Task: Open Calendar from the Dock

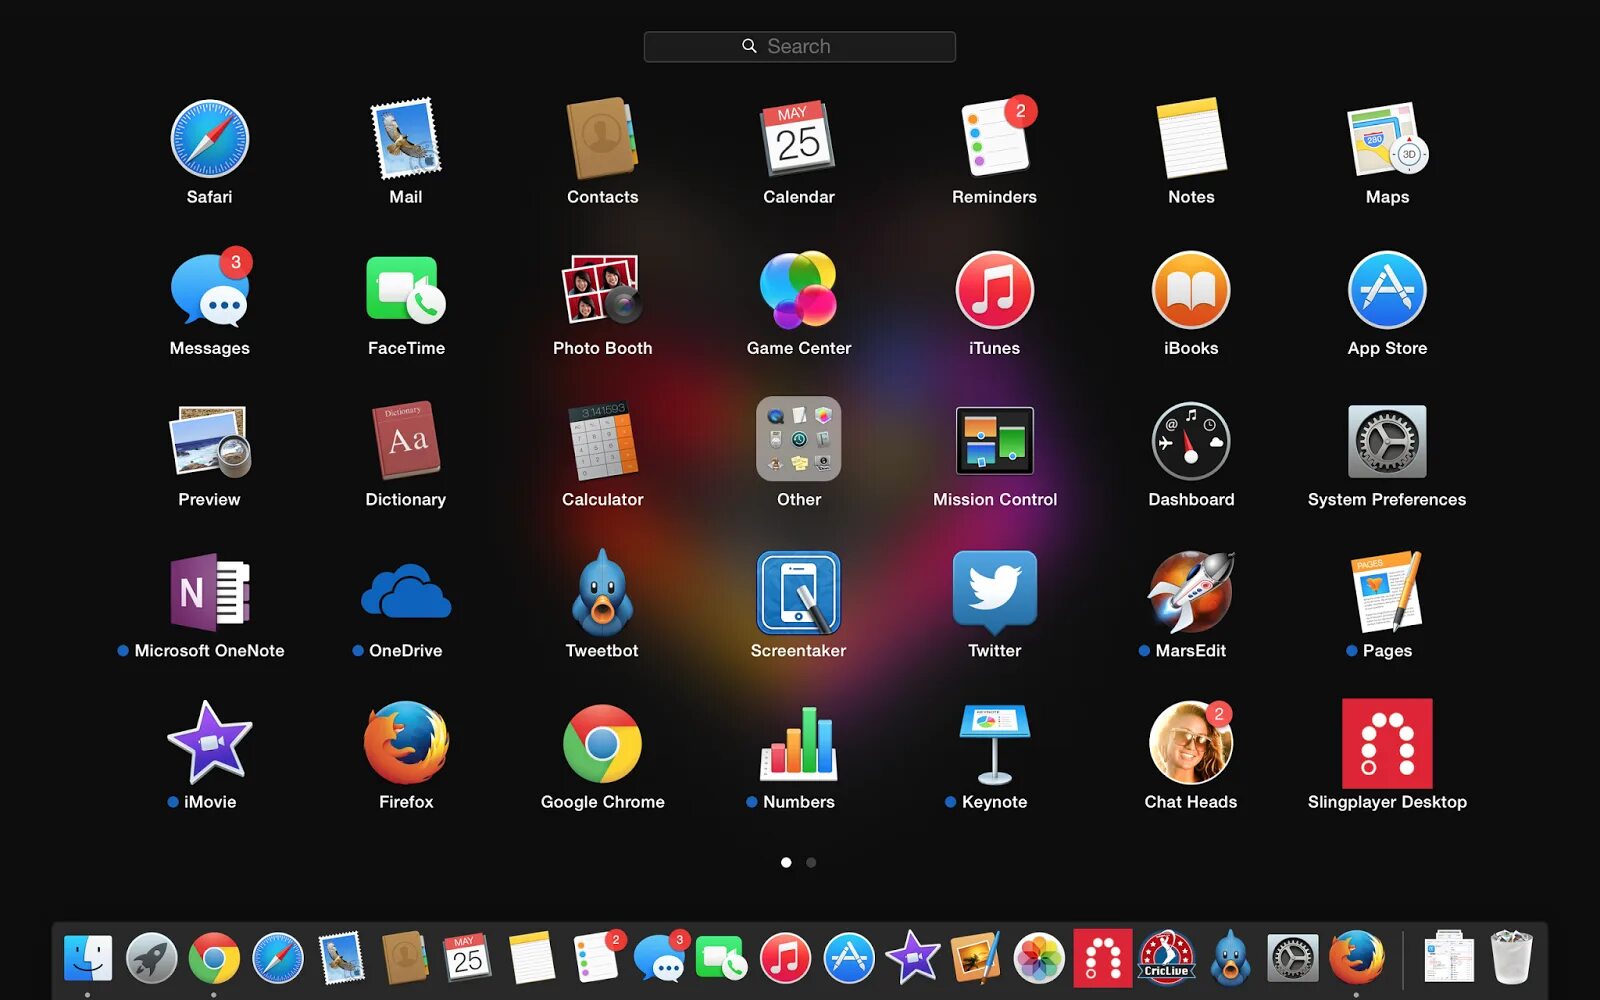Action: coord(467,958)
